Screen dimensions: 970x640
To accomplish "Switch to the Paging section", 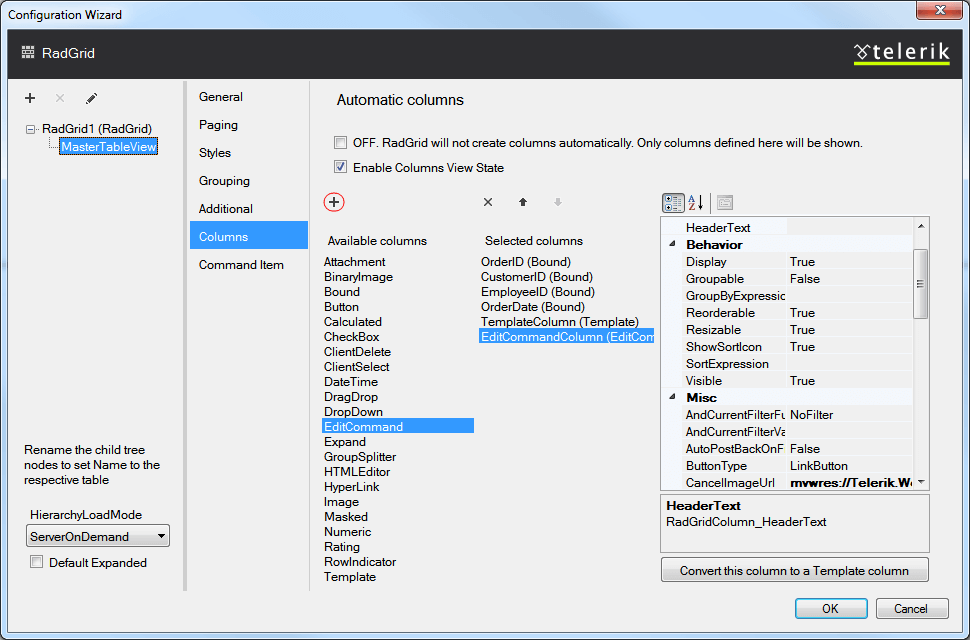I will (x=218, y=125).
